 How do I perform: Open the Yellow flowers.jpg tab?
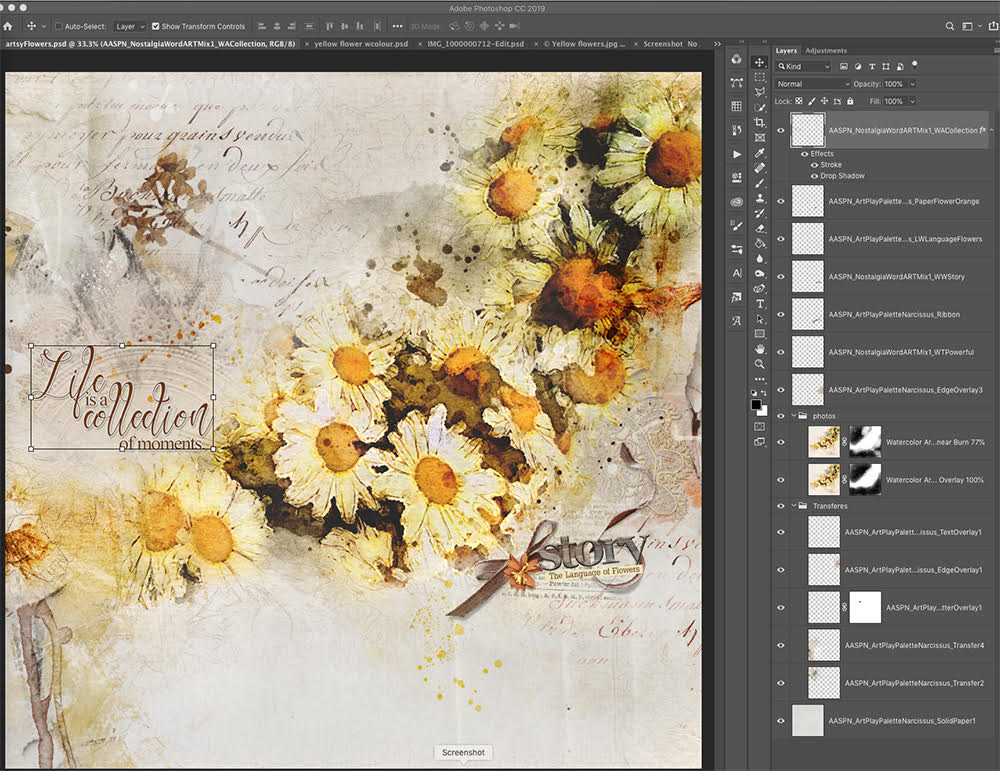[x=584, y=44]
